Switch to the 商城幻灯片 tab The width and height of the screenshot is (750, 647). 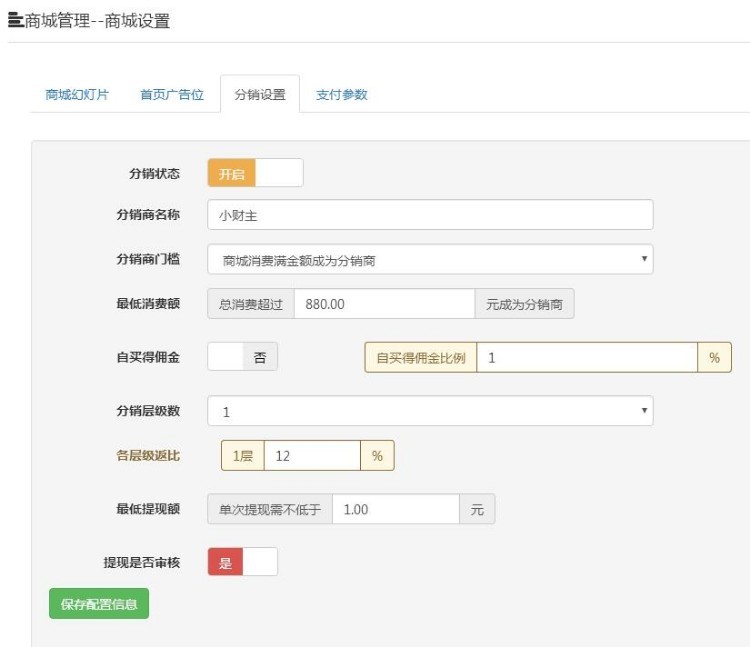[77, 95]
